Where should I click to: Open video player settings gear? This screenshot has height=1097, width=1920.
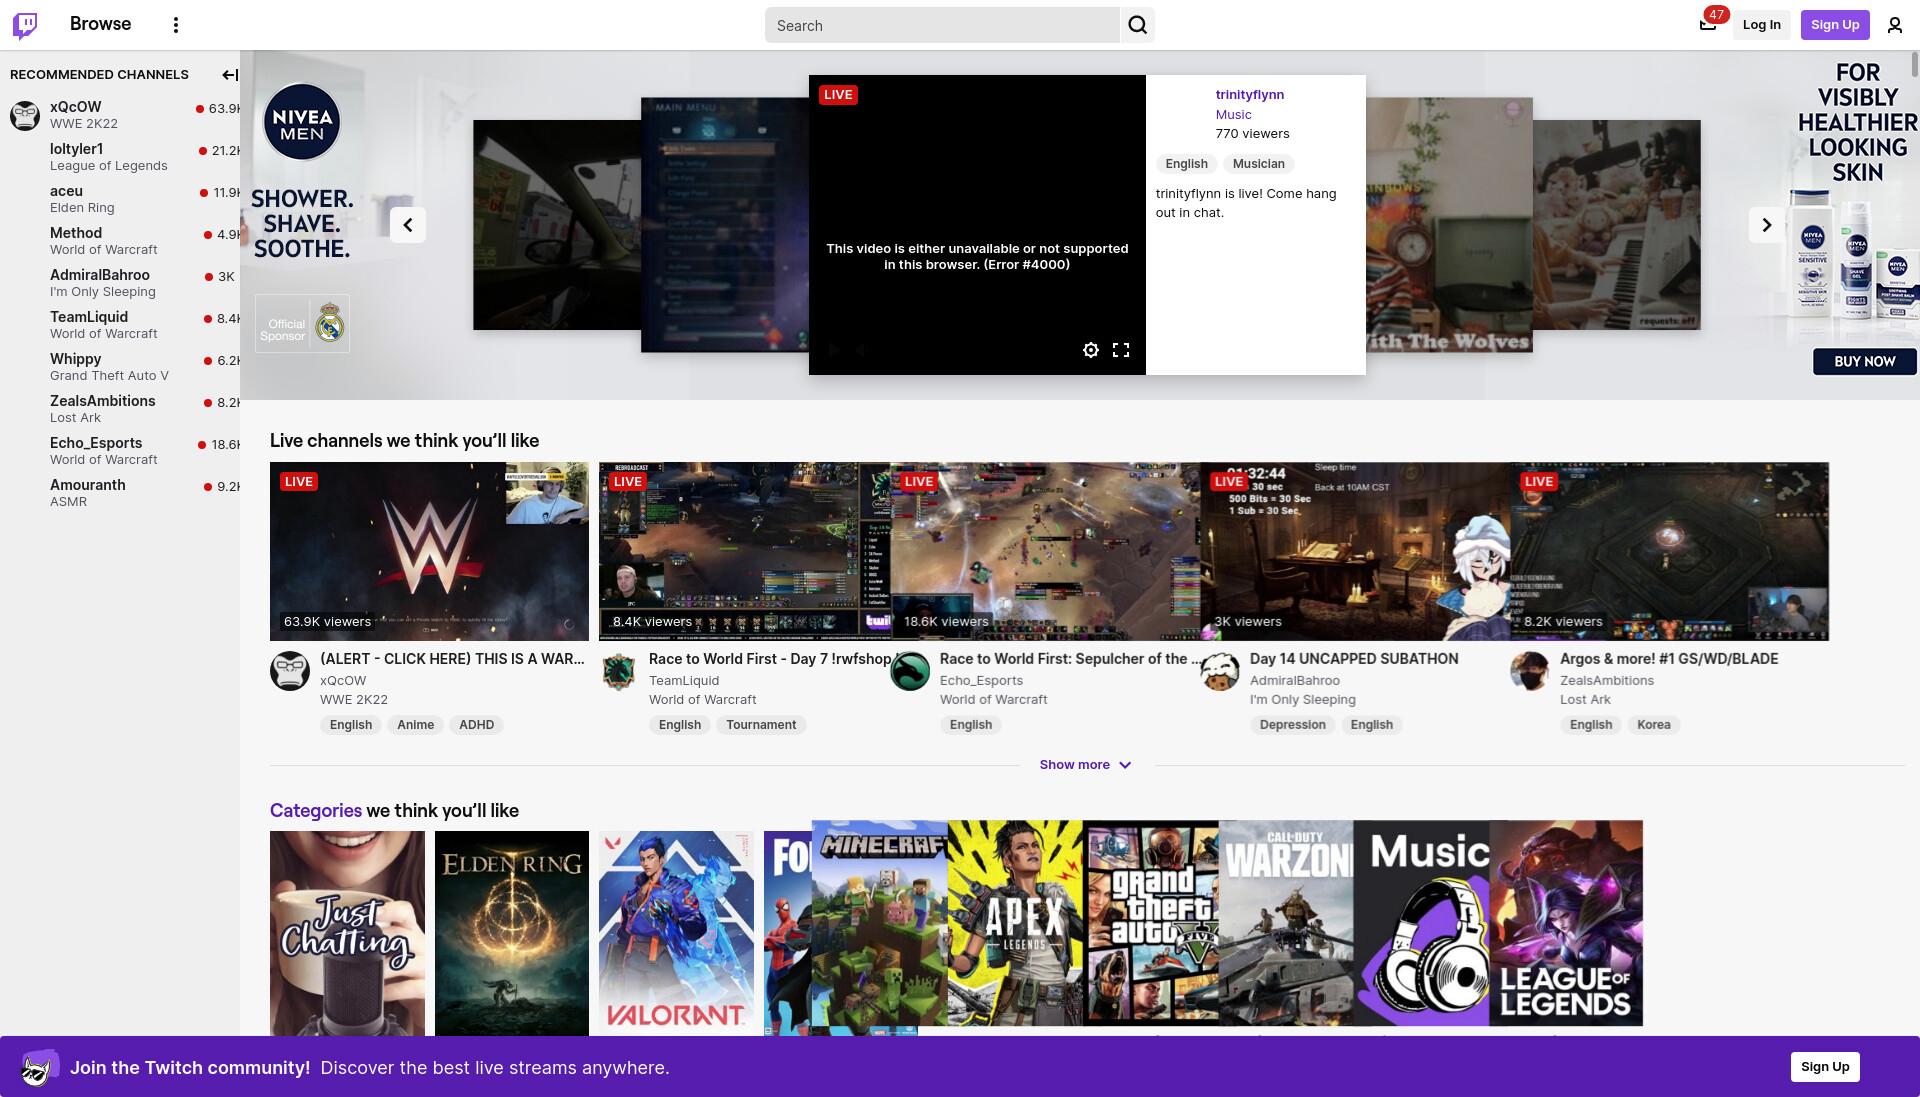point(1091,350)
